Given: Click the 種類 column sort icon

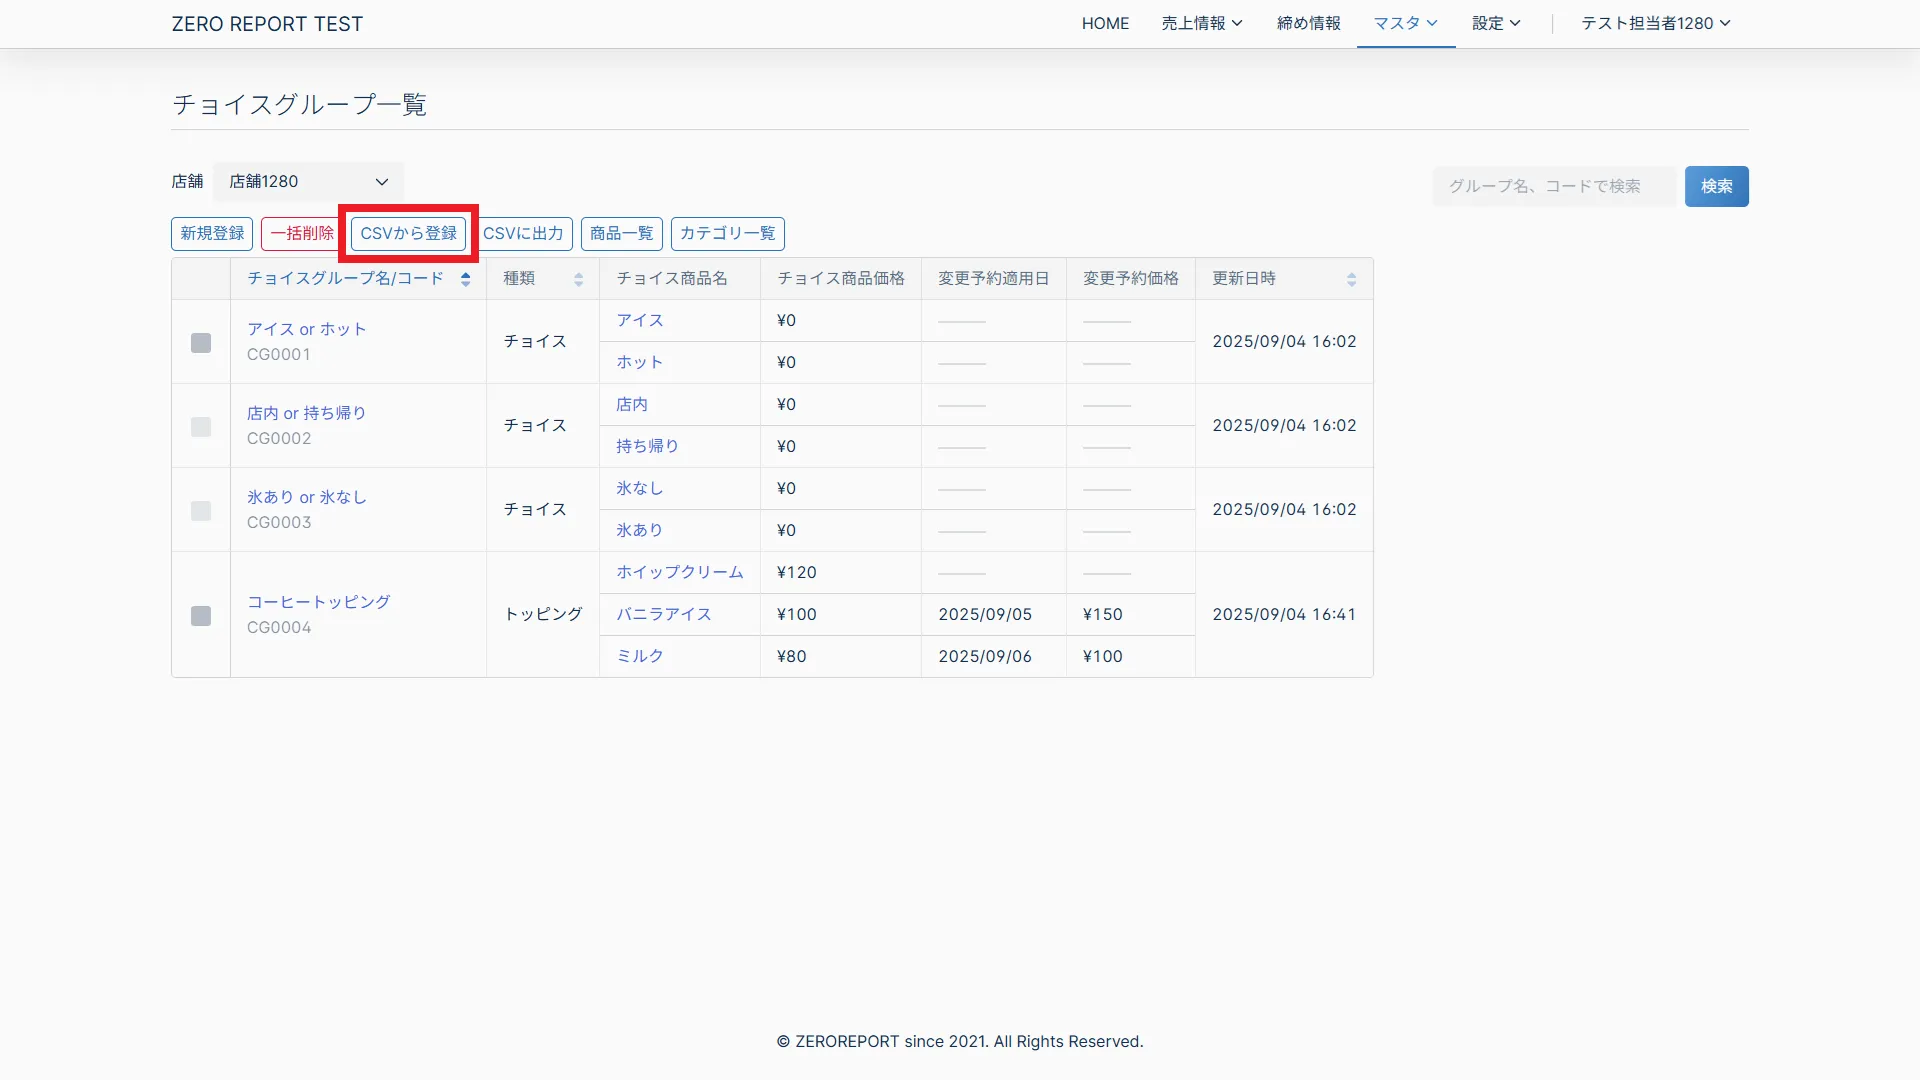Looking at the screenshot, I should pyautogui.click(x=578, y=279).
